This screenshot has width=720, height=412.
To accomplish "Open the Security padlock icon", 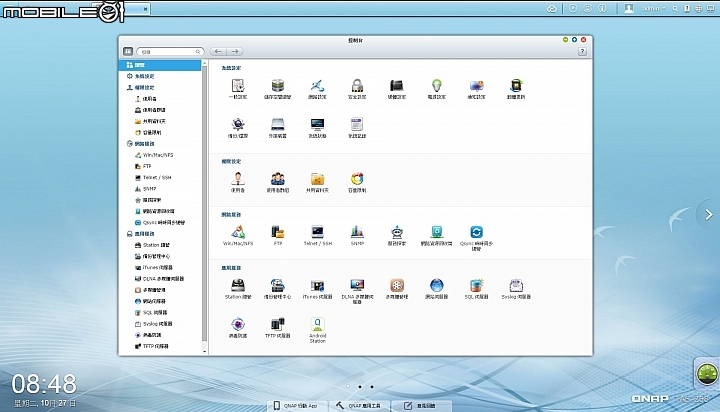I will pyautogui.click(x=357, y=86).
